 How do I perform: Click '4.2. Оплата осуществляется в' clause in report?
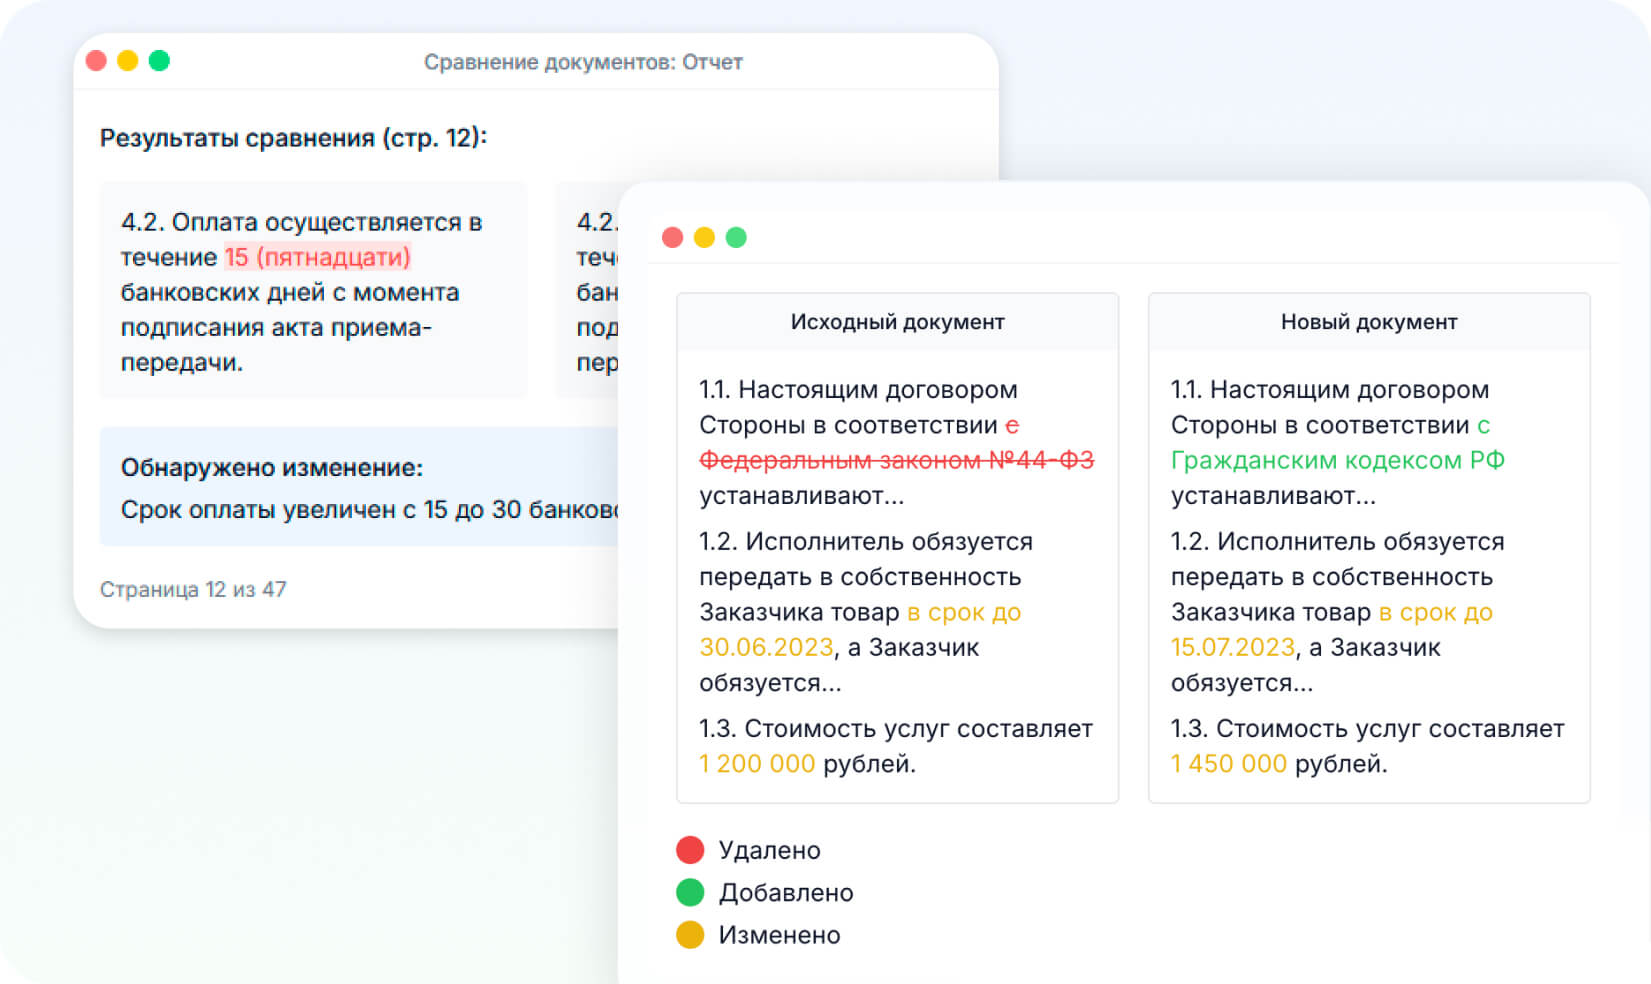pos(302,222)
